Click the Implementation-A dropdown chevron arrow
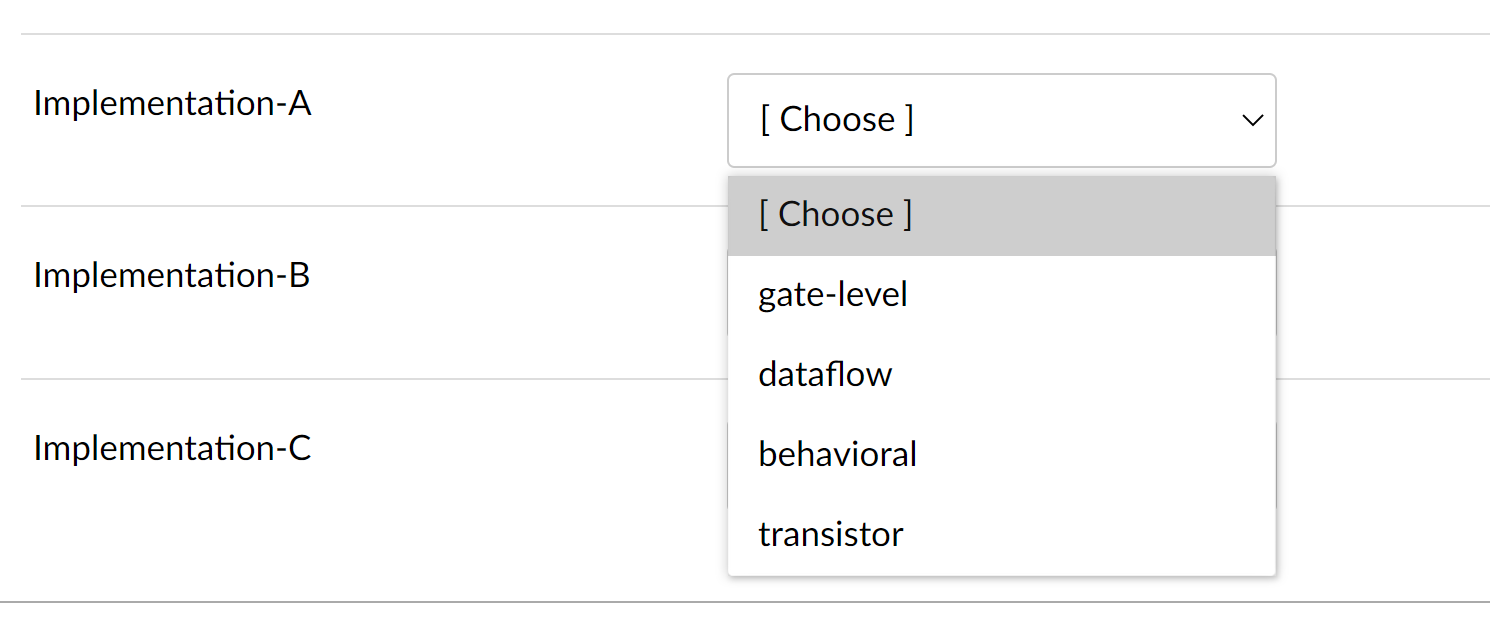This screenshot has height=625, width=1490. coord(1252,120)
